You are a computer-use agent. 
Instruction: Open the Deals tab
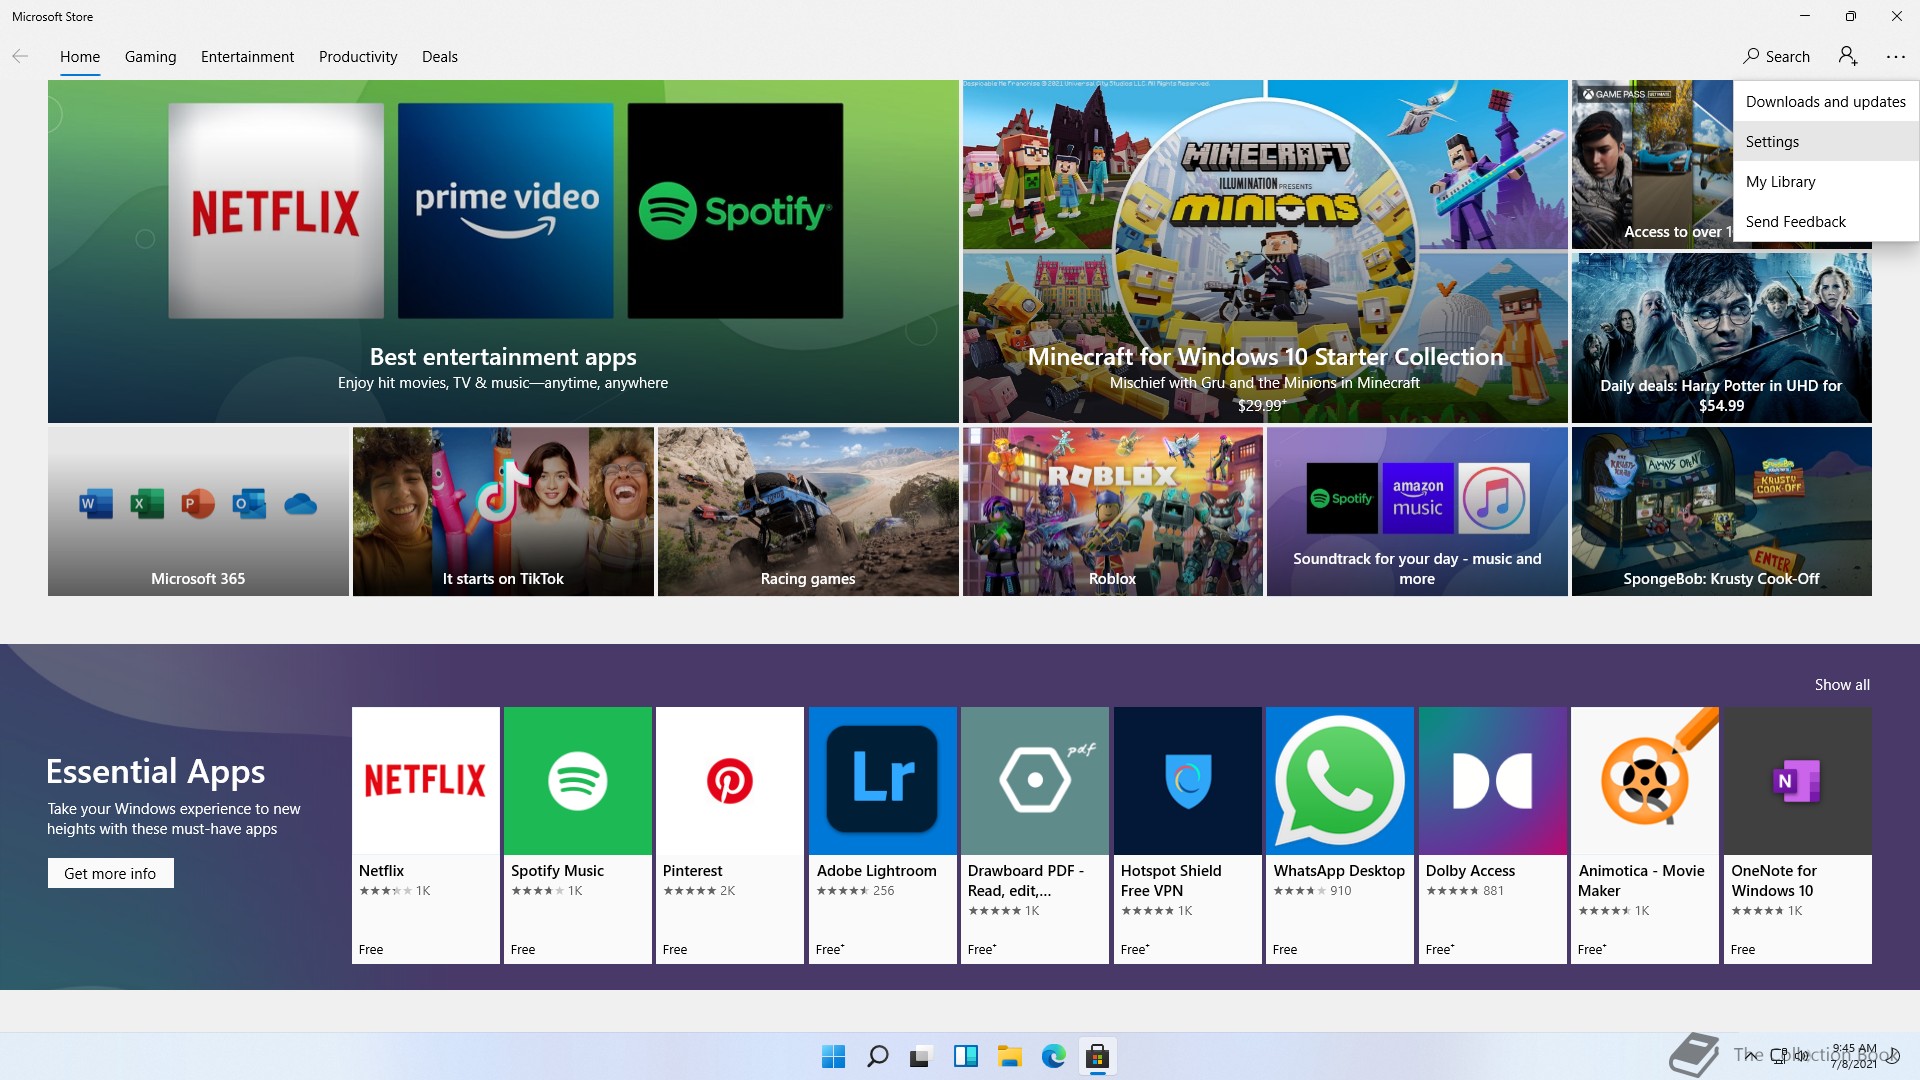click(x=439, y=56)
